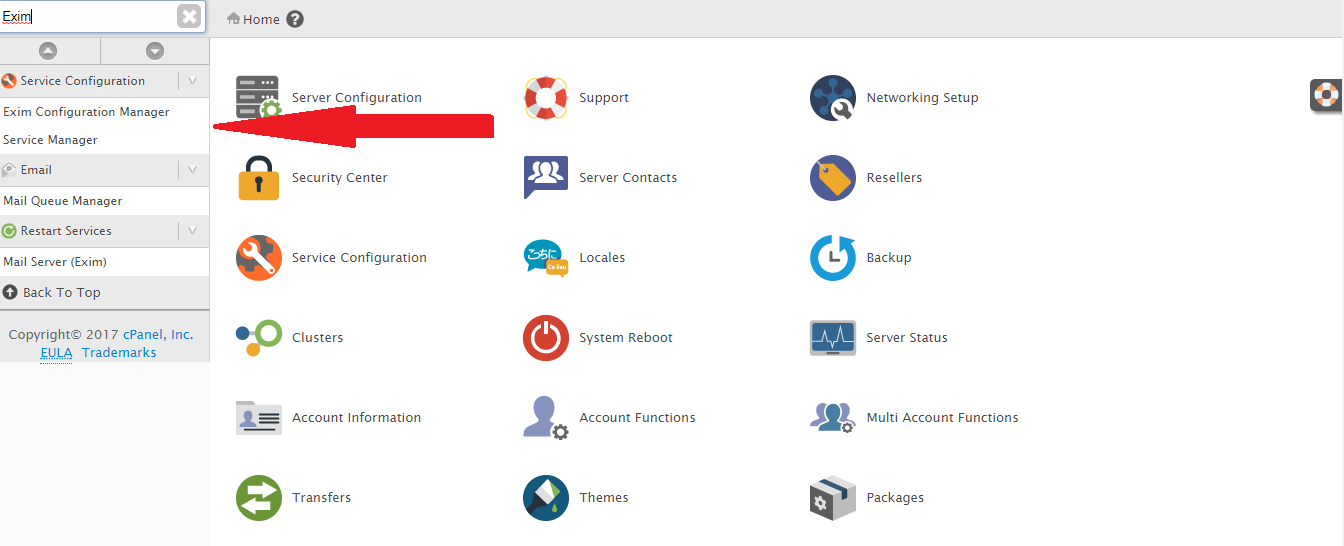The width and height of the screenshot is (1344, 546).
Task: Select Service Configuration header in sidebar
Action: point(82,81)
